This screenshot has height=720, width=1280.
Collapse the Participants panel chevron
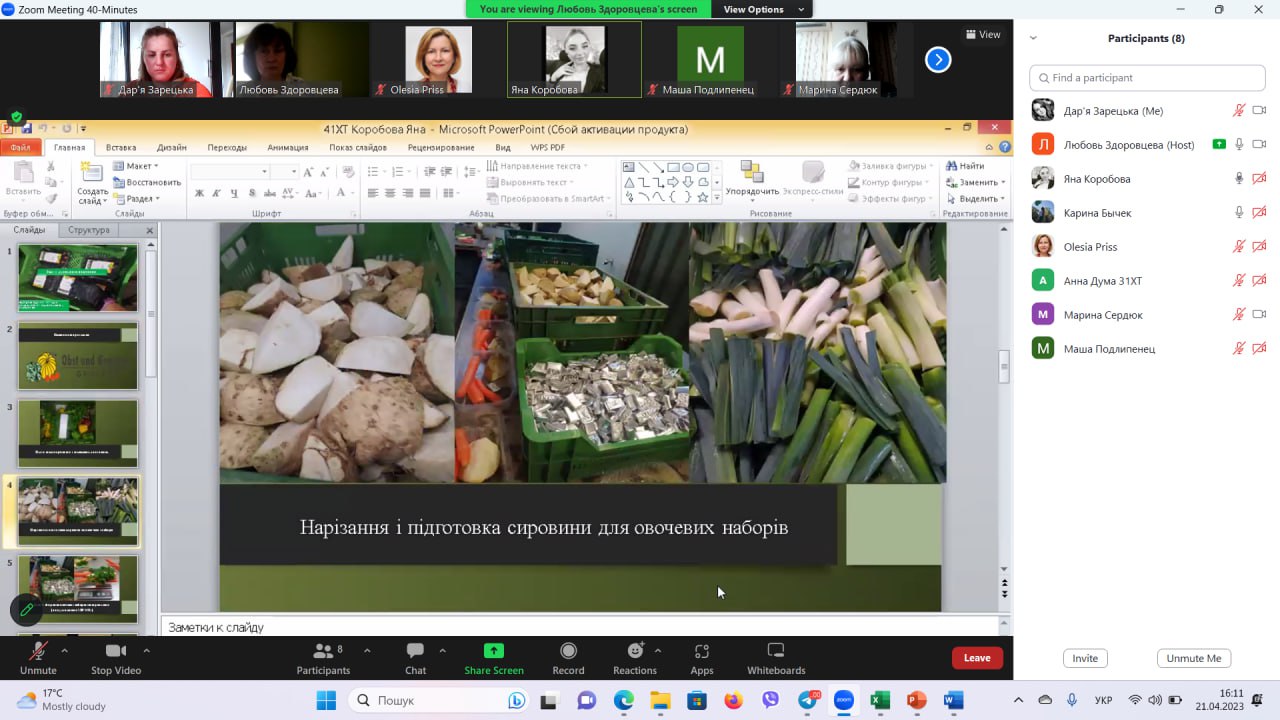[1033, 38]
